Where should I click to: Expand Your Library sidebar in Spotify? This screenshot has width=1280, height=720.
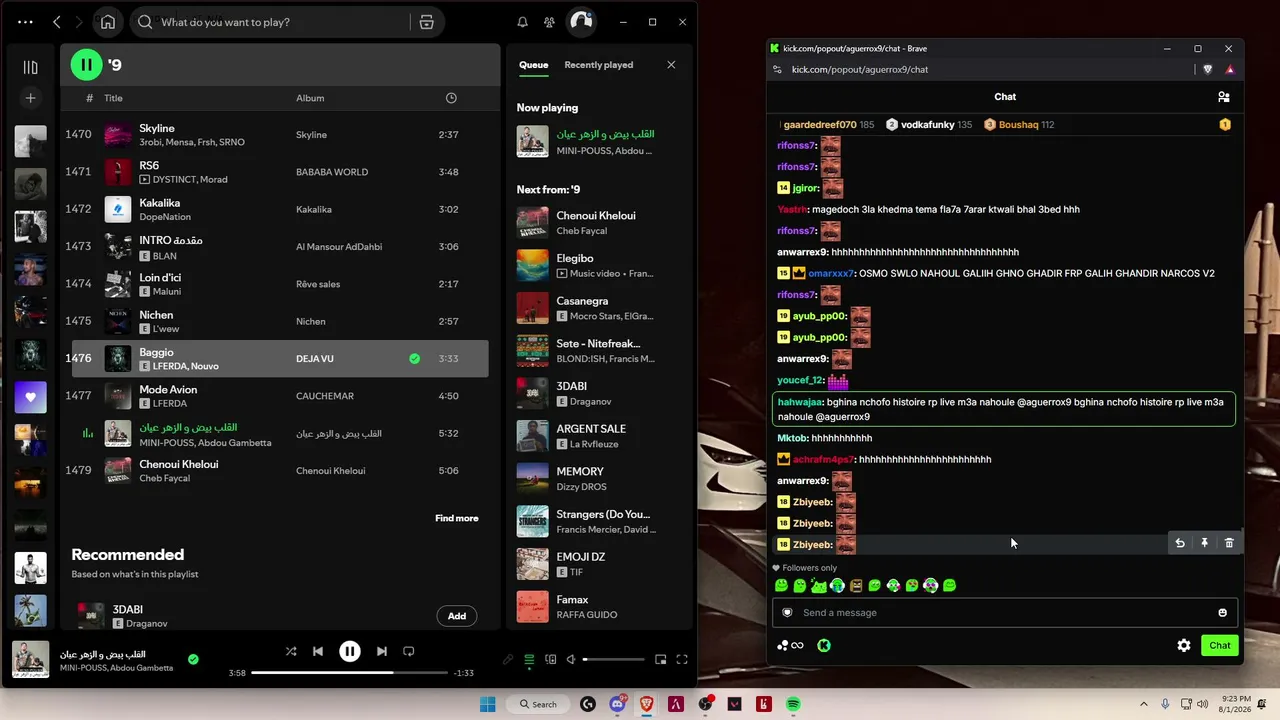tap(30, 67)
